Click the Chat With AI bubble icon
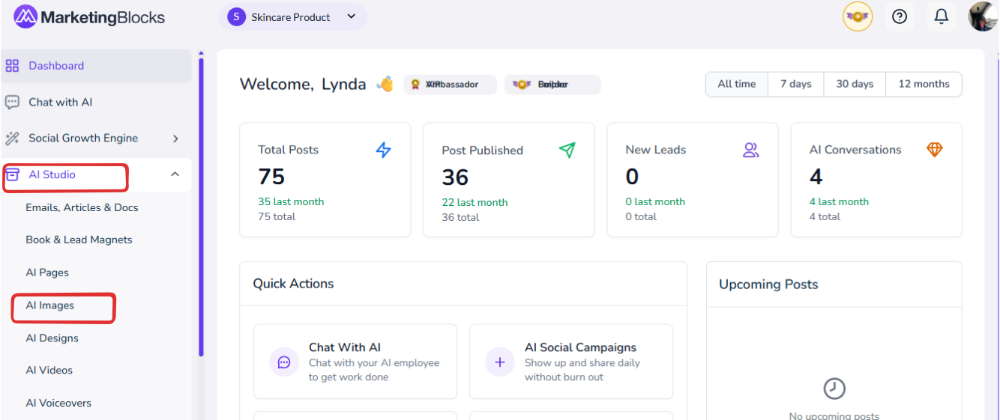 (x=284, y=362)
